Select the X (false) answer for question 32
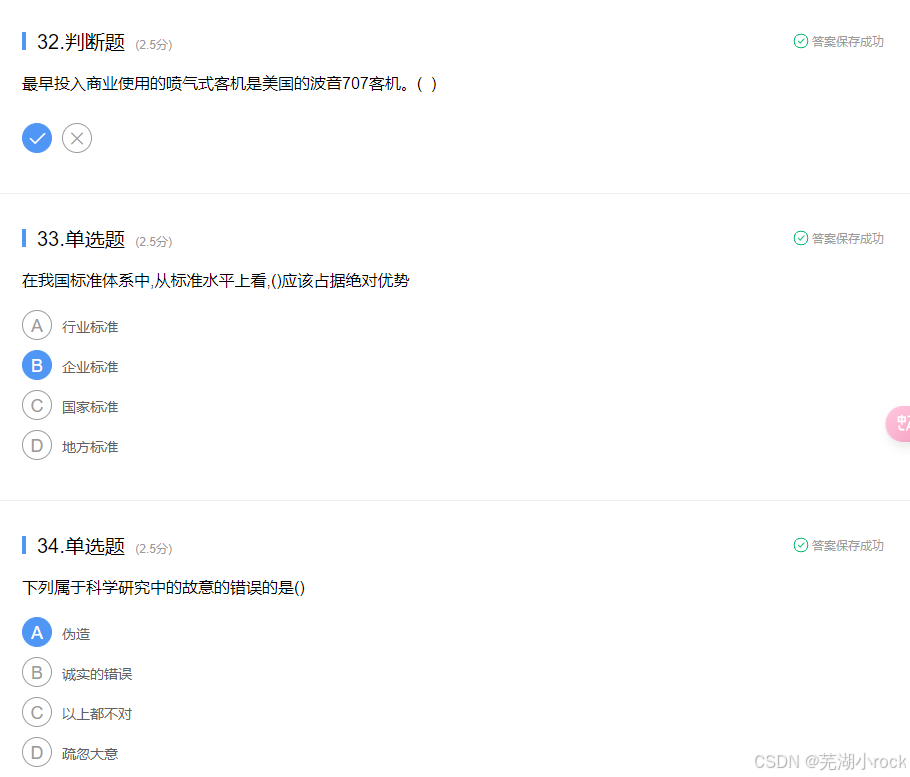Image resolution: width=910 pixels, height=777 pixels. 77,138
